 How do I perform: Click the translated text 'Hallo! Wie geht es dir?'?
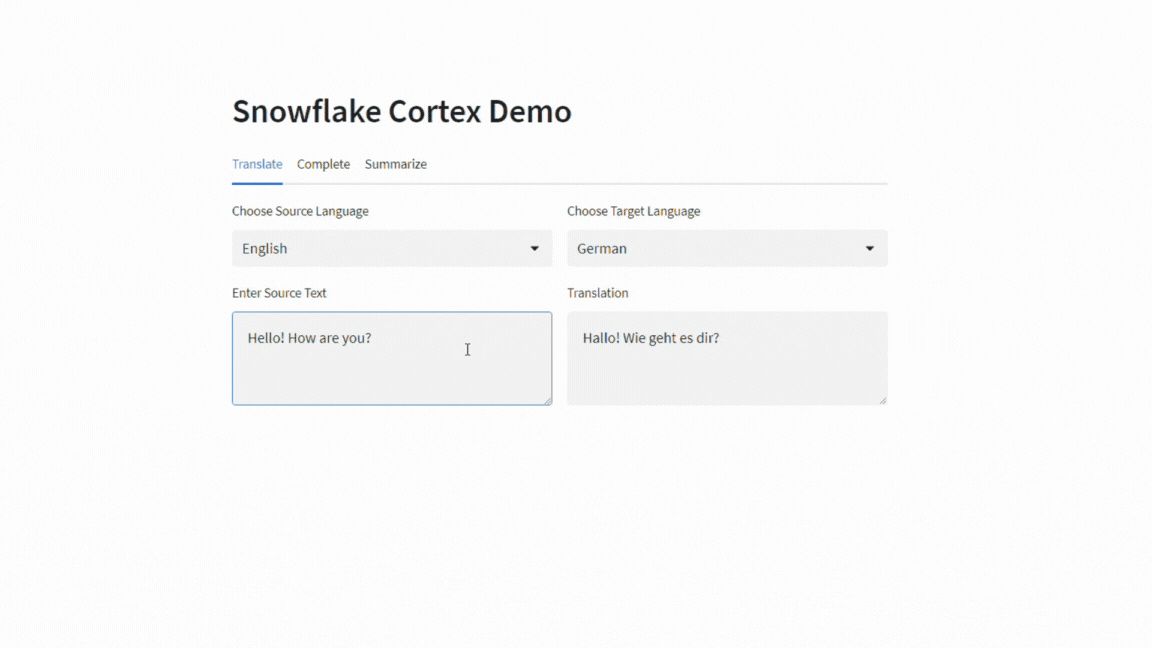click(651, 338)
